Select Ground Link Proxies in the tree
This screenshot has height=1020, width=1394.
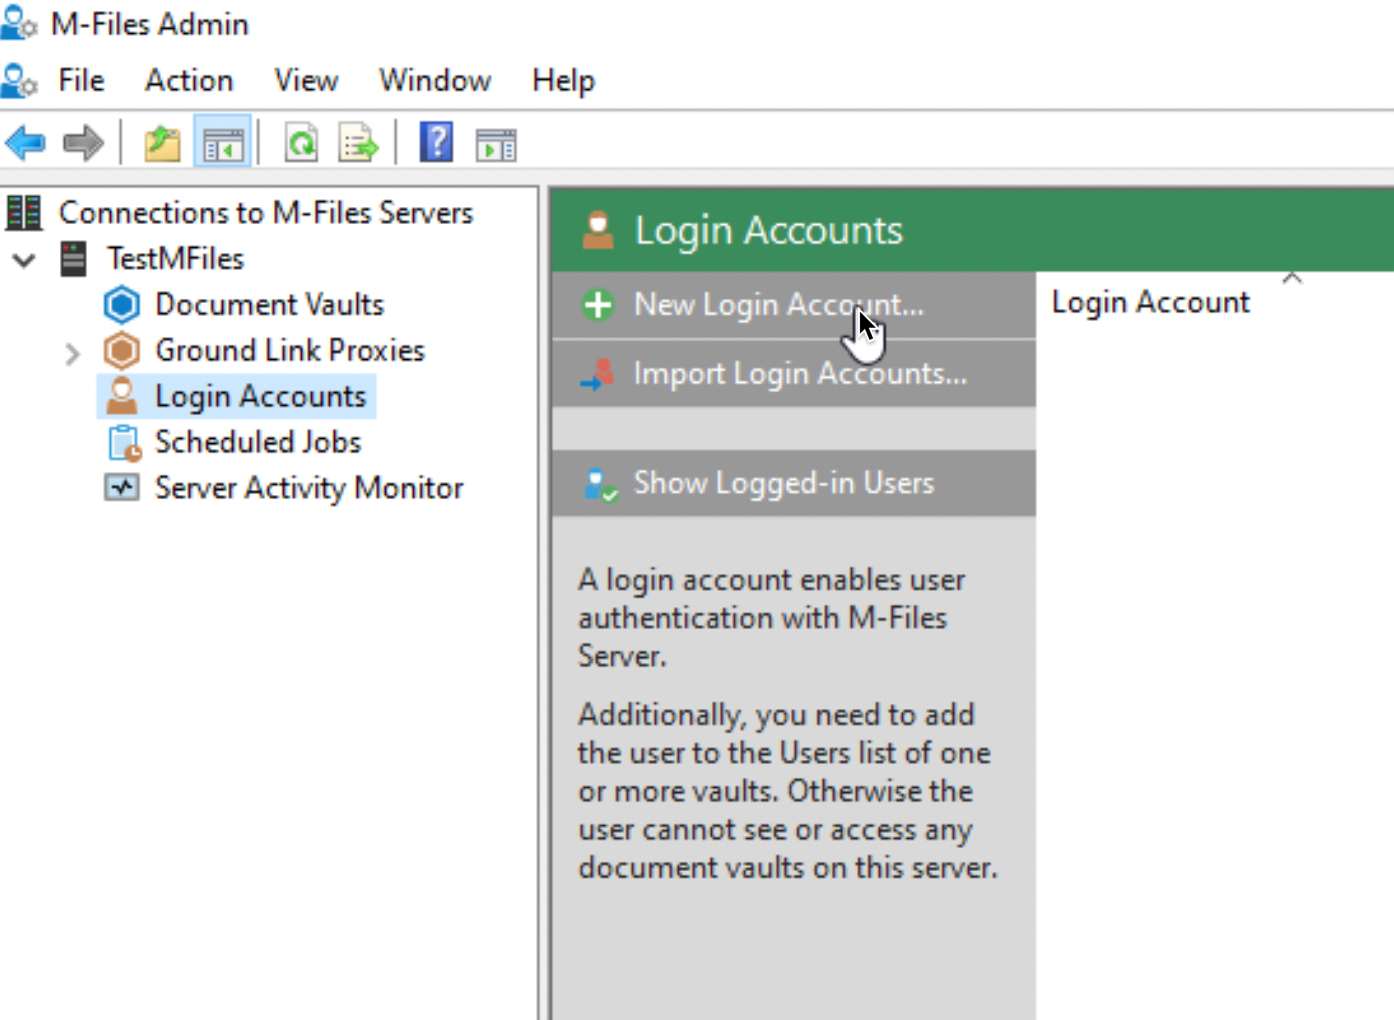point(290,350)
